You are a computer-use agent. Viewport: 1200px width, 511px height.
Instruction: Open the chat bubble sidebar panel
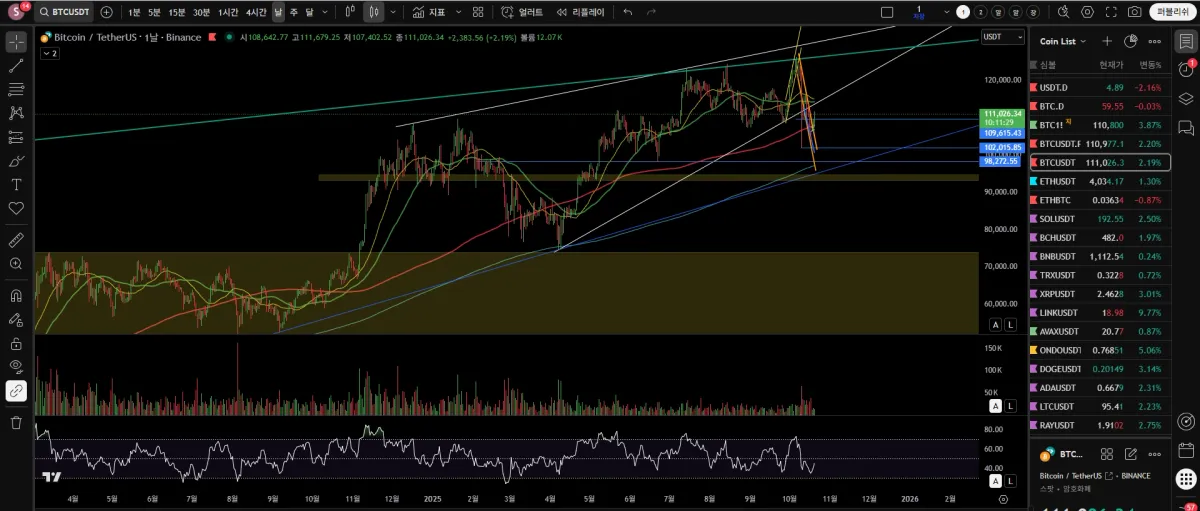[1186, 128]
